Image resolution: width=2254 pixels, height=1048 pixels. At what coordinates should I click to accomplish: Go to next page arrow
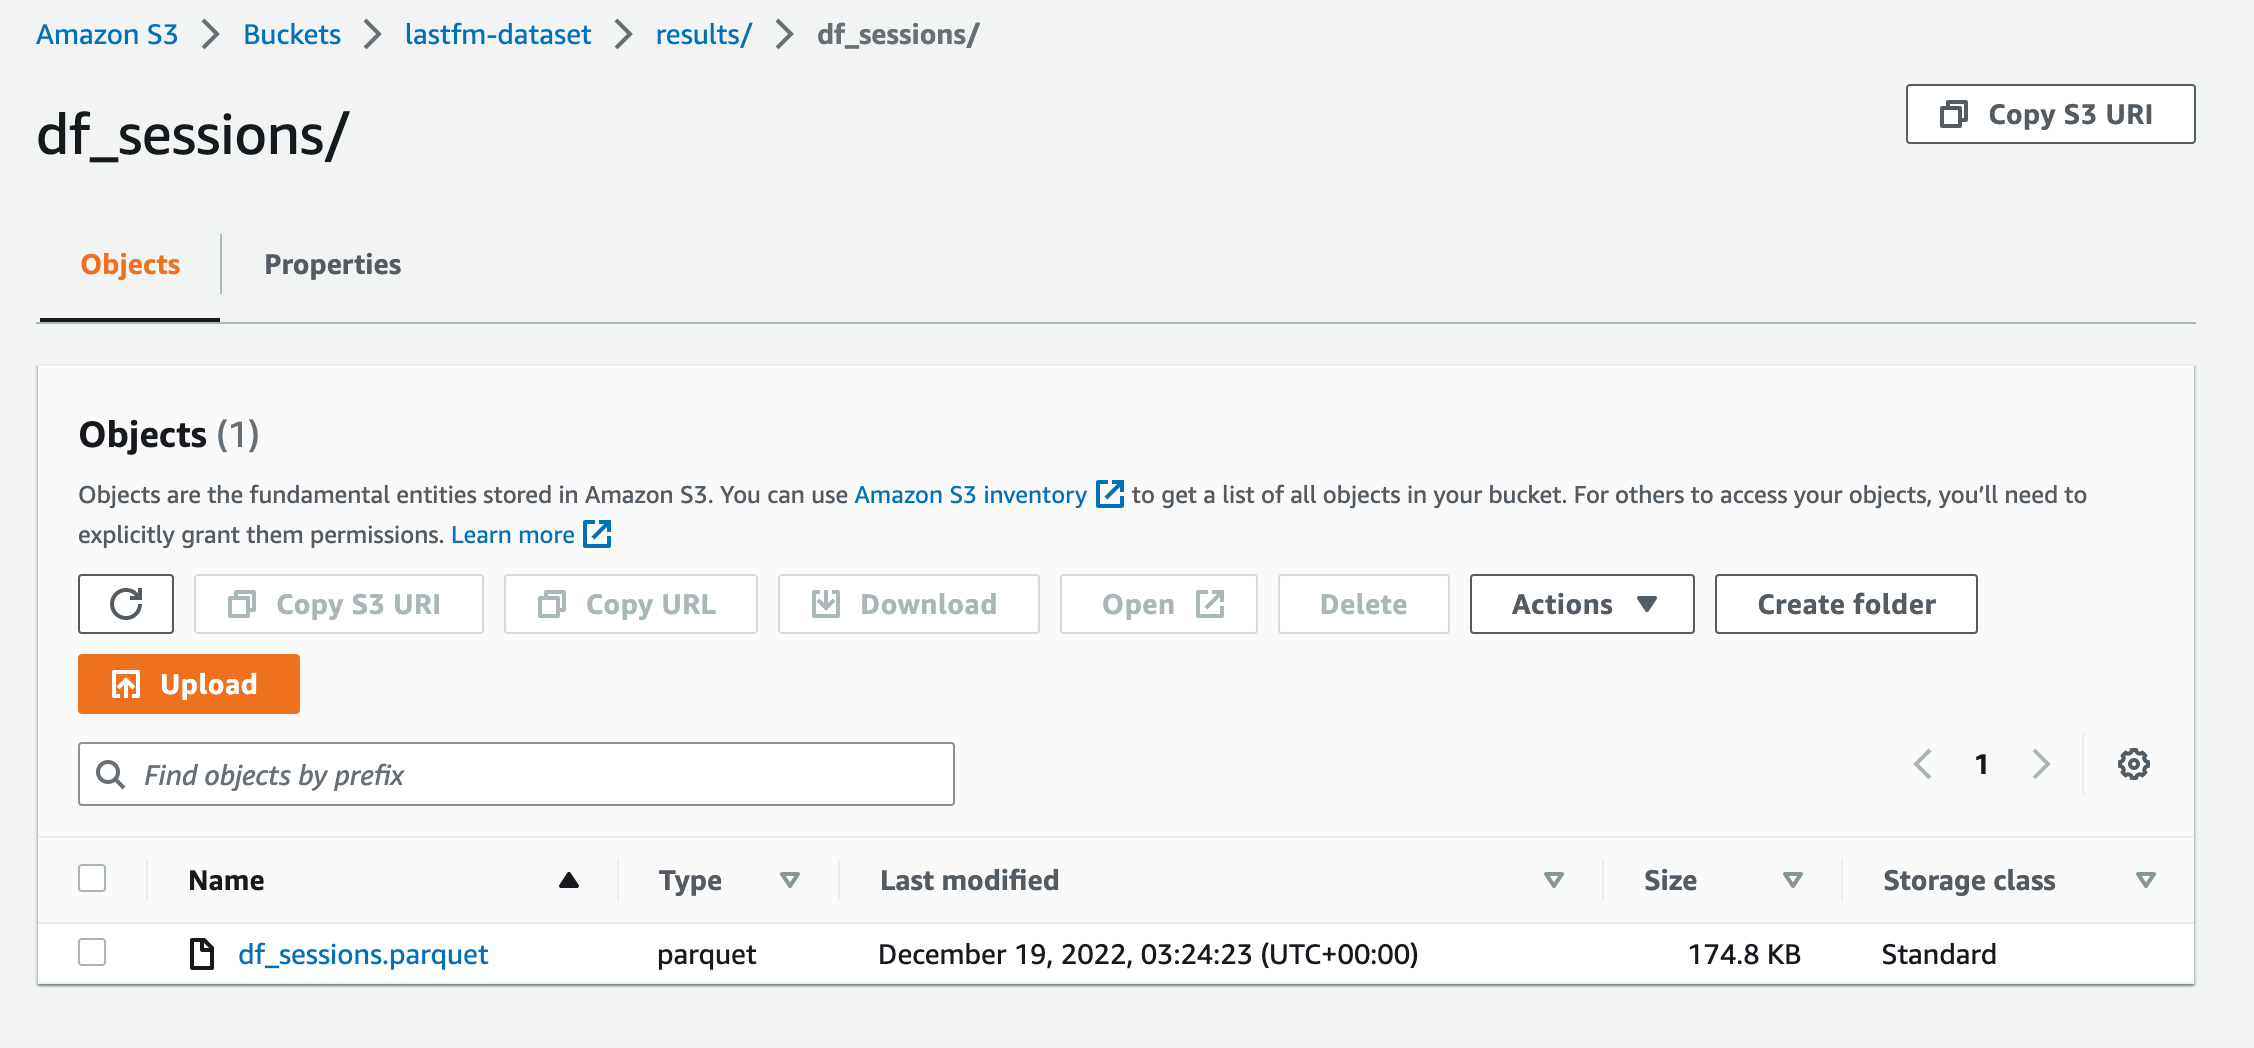pyautogui.click(x=2041, y=765)
